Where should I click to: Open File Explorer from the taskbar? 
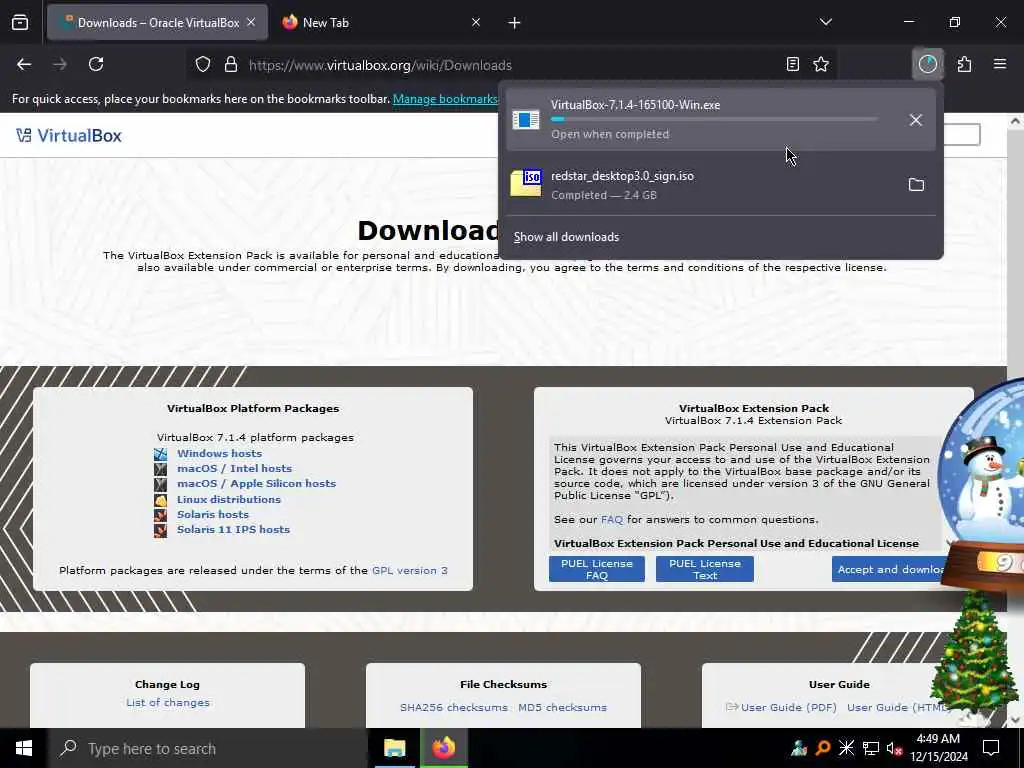point(394,748)
